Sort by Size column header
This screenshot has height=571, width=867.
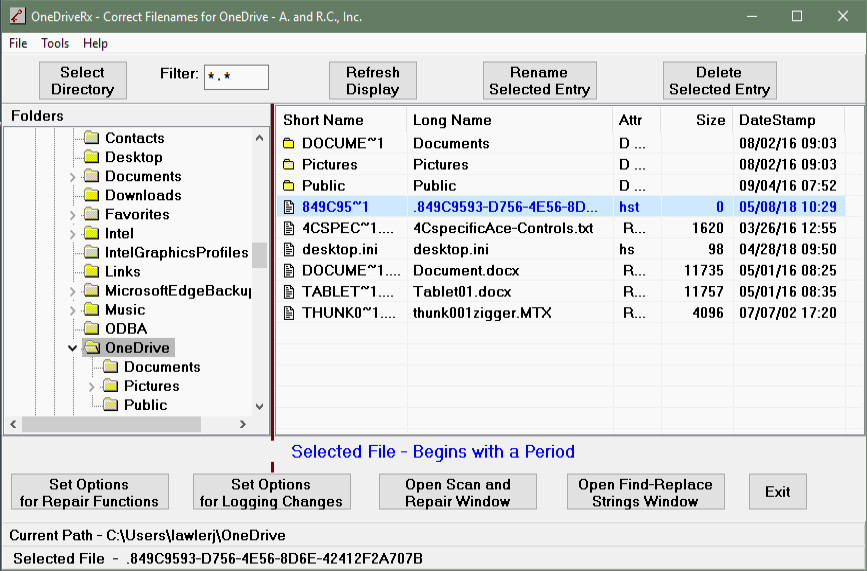coord(697,120)
